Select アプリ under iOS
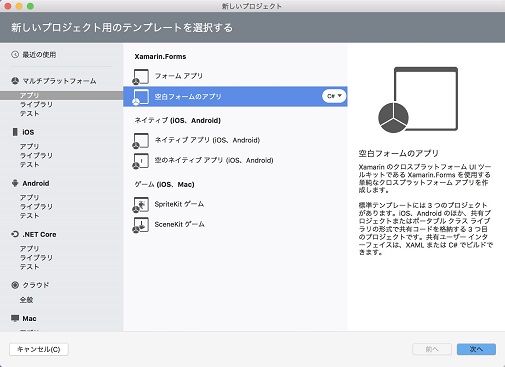This screenshot has height=367, width=505. [x=29, y=146]
